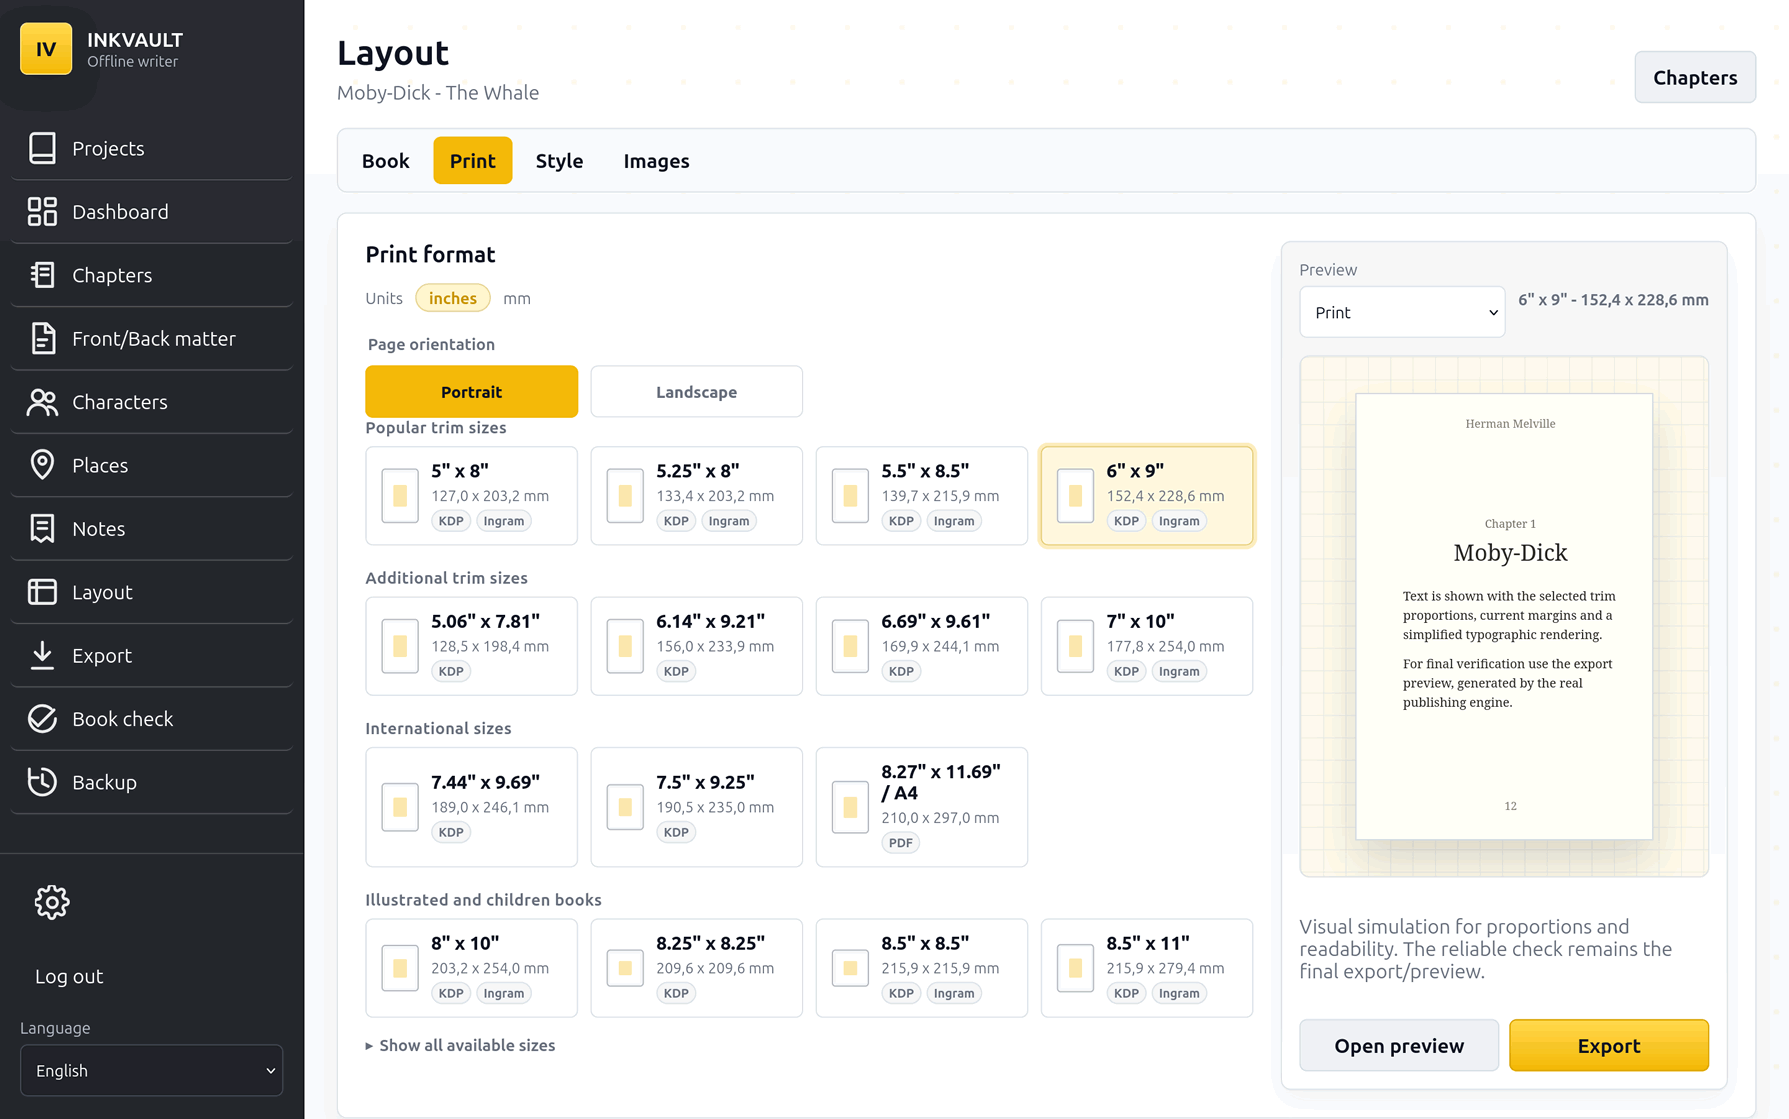The width and height of the screenshot is (1789, 1119).
Task: Click the Front/Back matter document icon
Action: [42, 338]
